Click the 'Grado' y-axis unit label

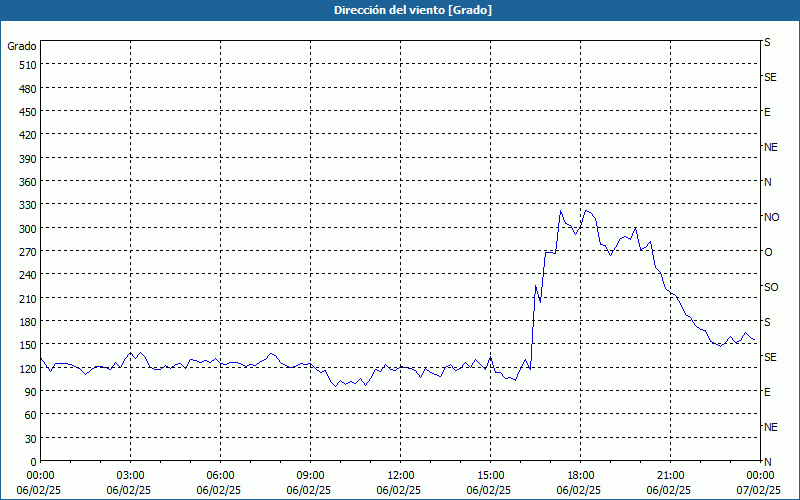22,46
